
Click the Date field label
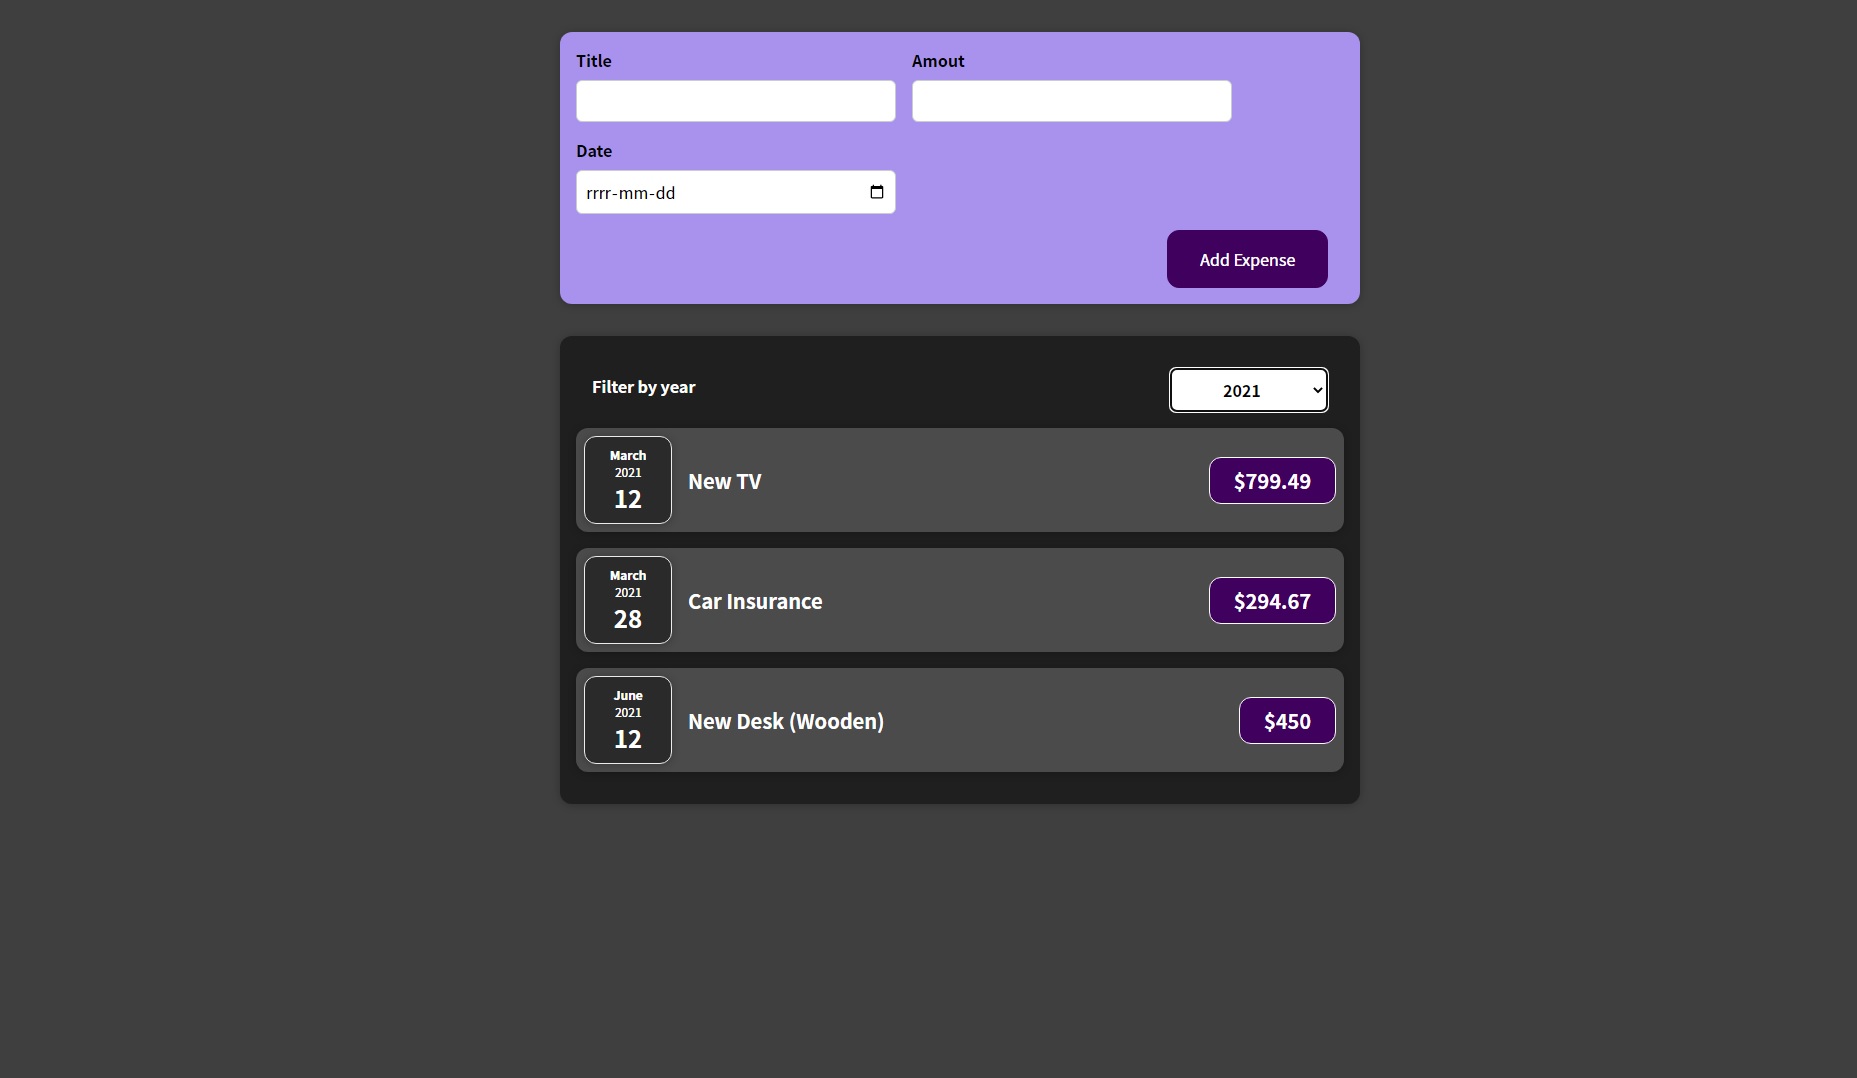pyautogui.click(x=593, y=151)
